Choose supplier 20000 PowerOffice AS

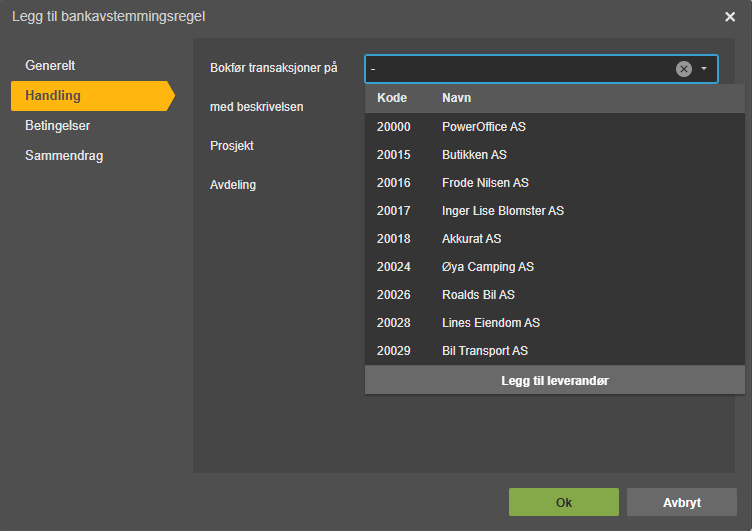click(x=555, y=127)
